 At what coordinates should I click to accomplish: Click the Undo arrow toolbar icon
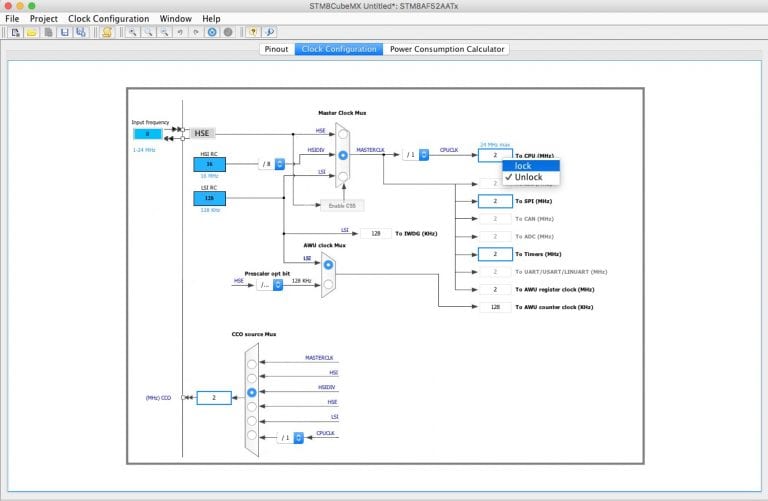click(180, 32)
